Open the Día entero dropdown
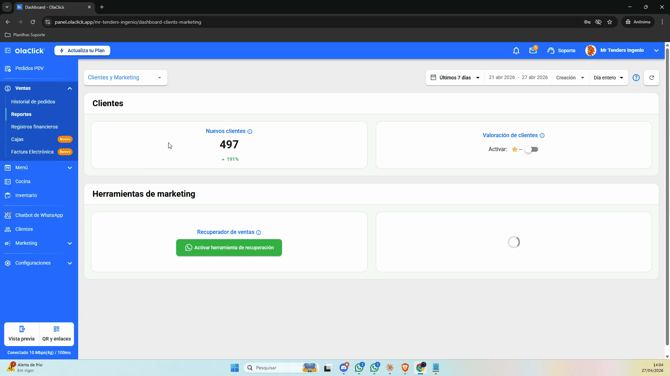 click(x=608, y=78)
